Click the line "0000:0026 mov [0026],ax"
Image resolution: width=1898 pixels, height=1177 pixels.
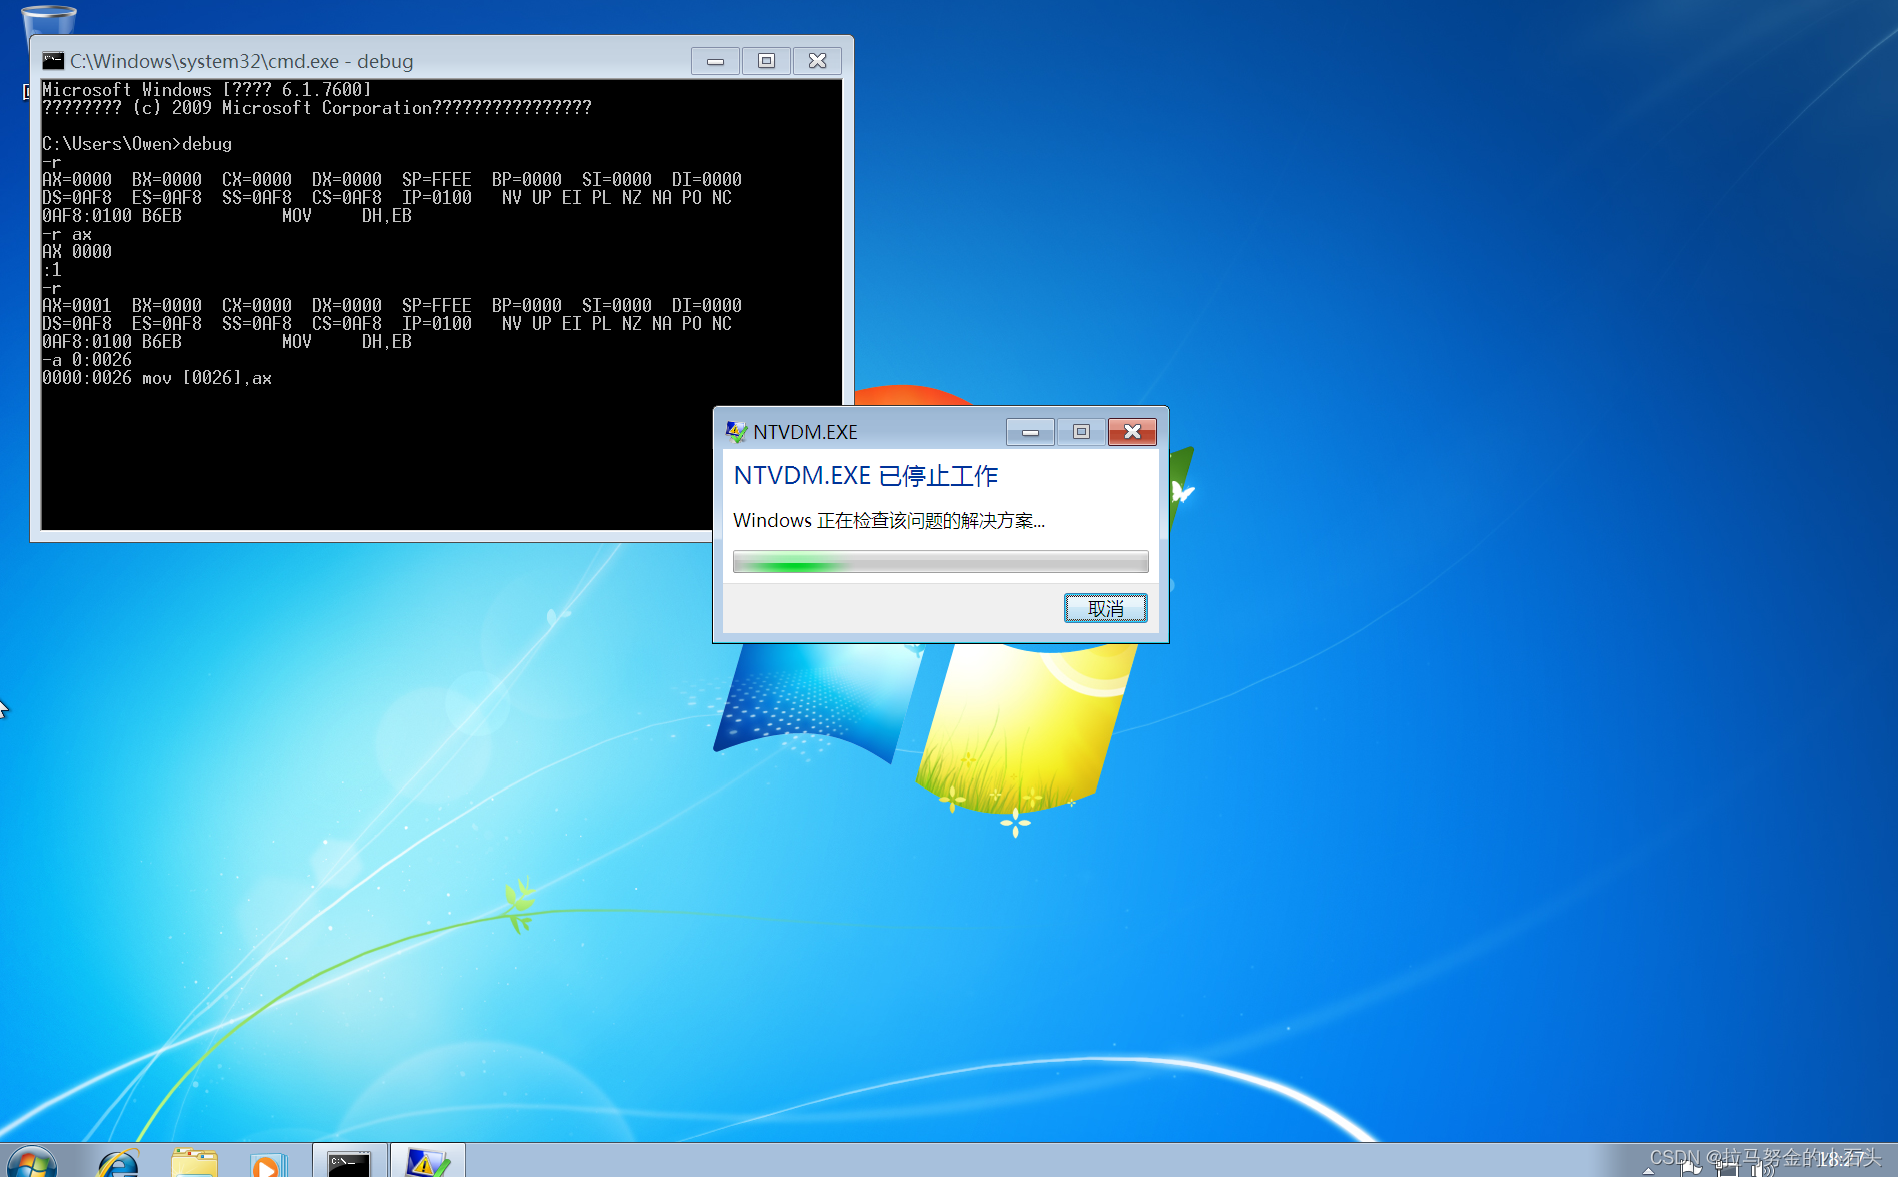point(157,378)
